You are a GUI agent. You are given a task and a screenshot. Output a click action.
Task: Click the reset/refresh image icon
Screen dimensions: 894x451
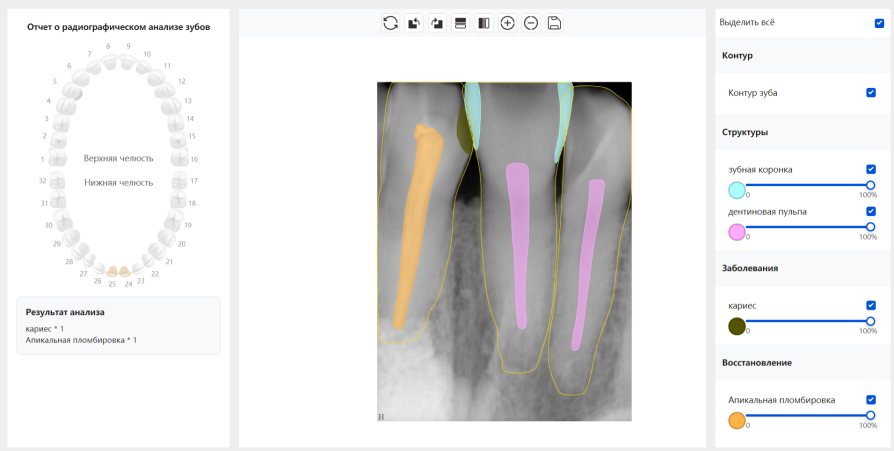tap(390, 23)
